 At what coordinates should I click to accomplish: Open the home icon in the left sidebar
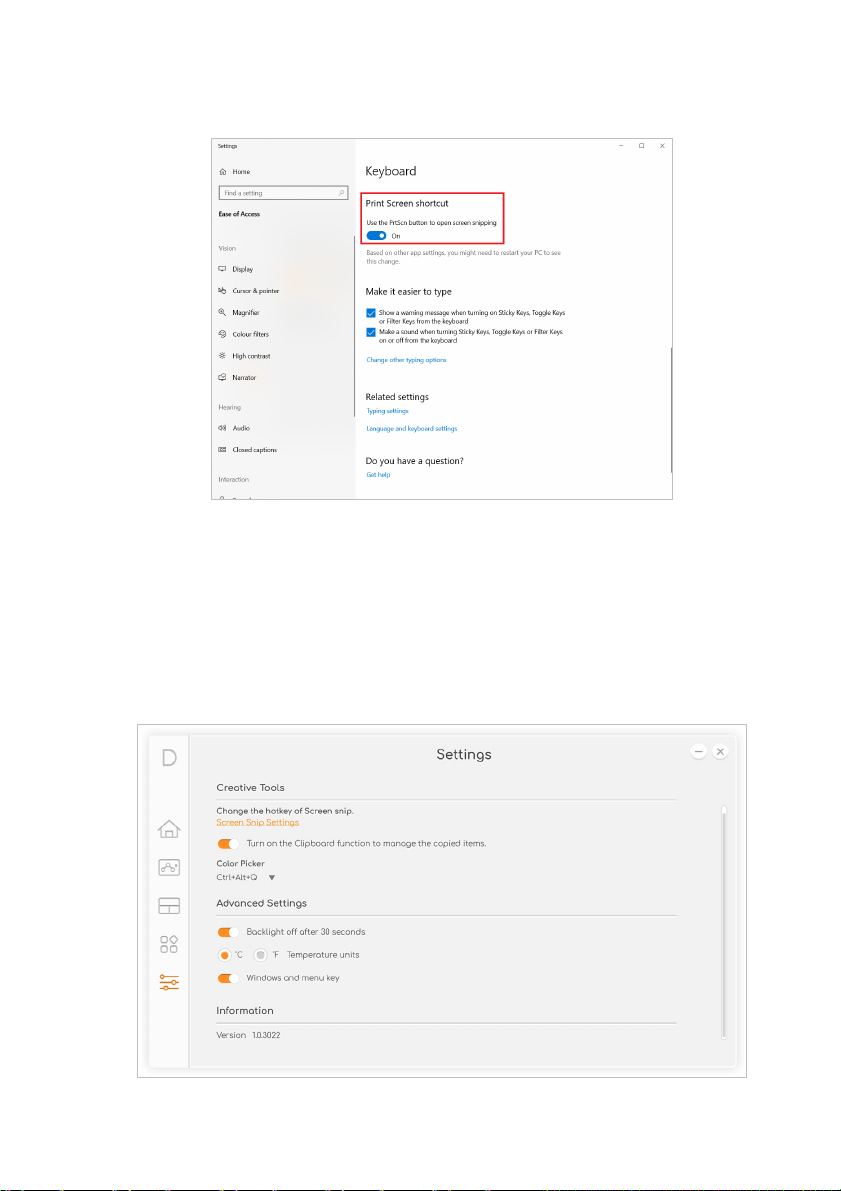pyautogui.click(x=169, y=828)
